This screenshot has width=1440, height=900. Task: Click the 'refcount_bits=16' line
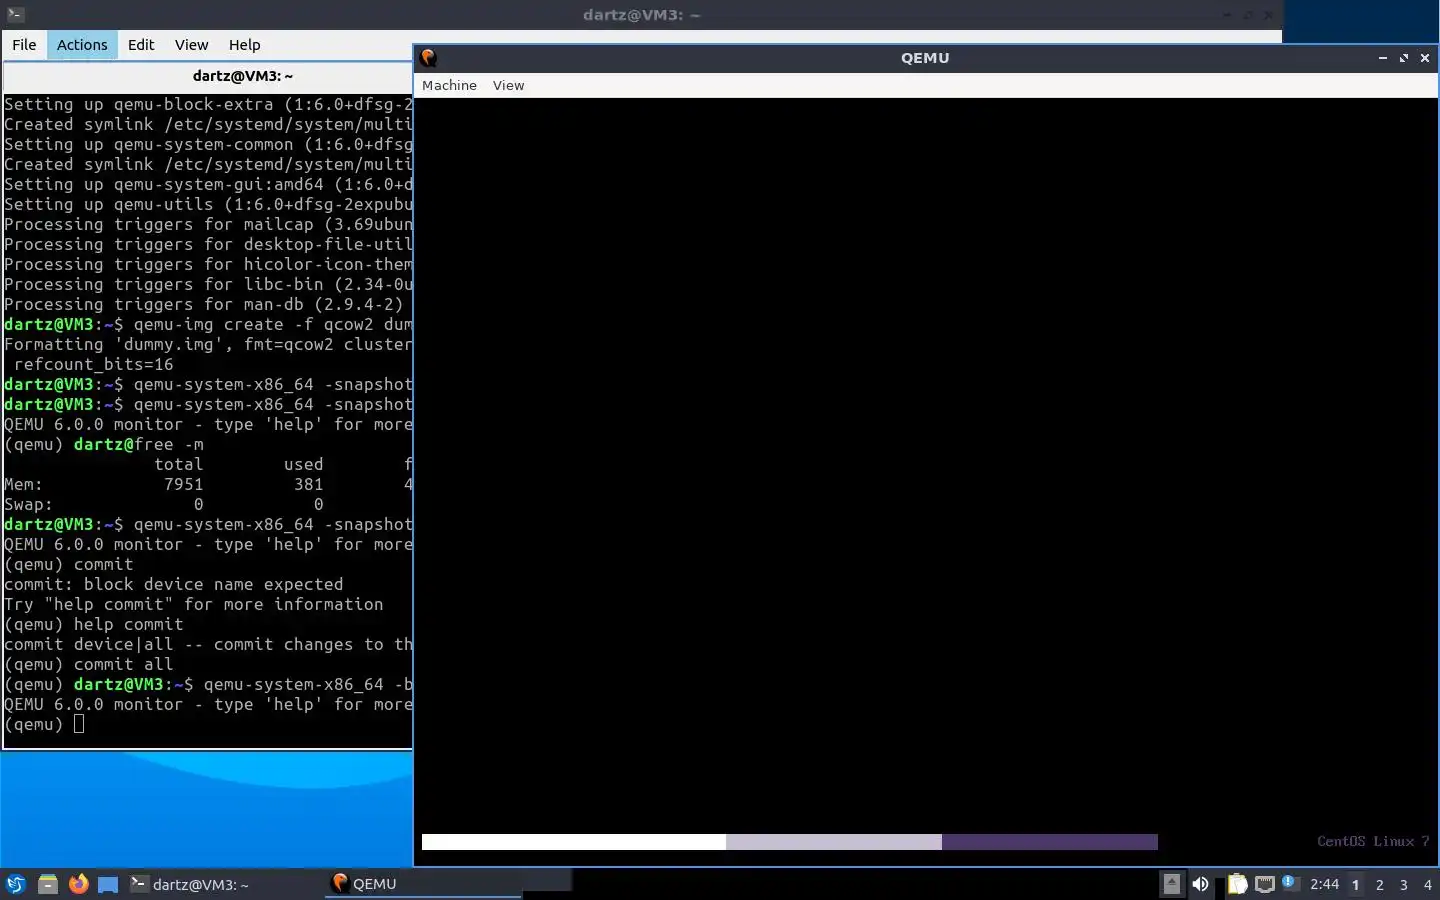(x=93, y=364)
